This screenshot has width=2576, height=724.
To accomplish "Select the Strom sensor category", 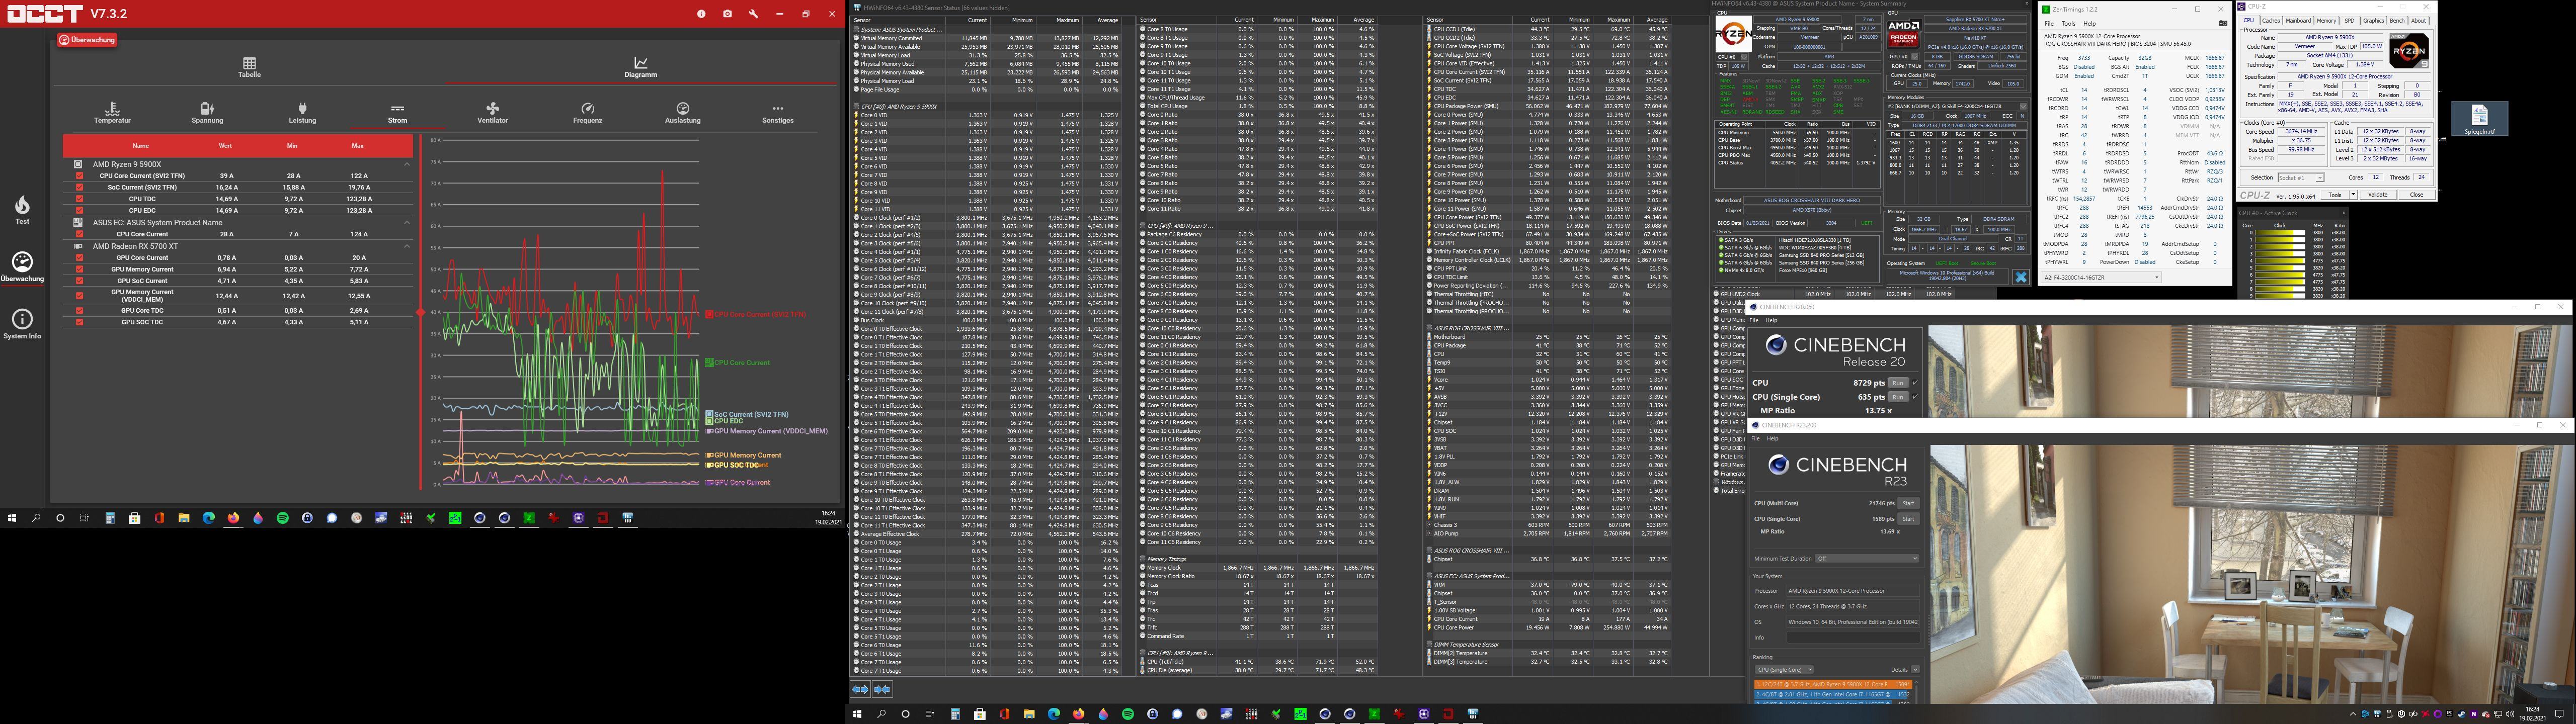I will pyautogui.click(x=397, y=112).
